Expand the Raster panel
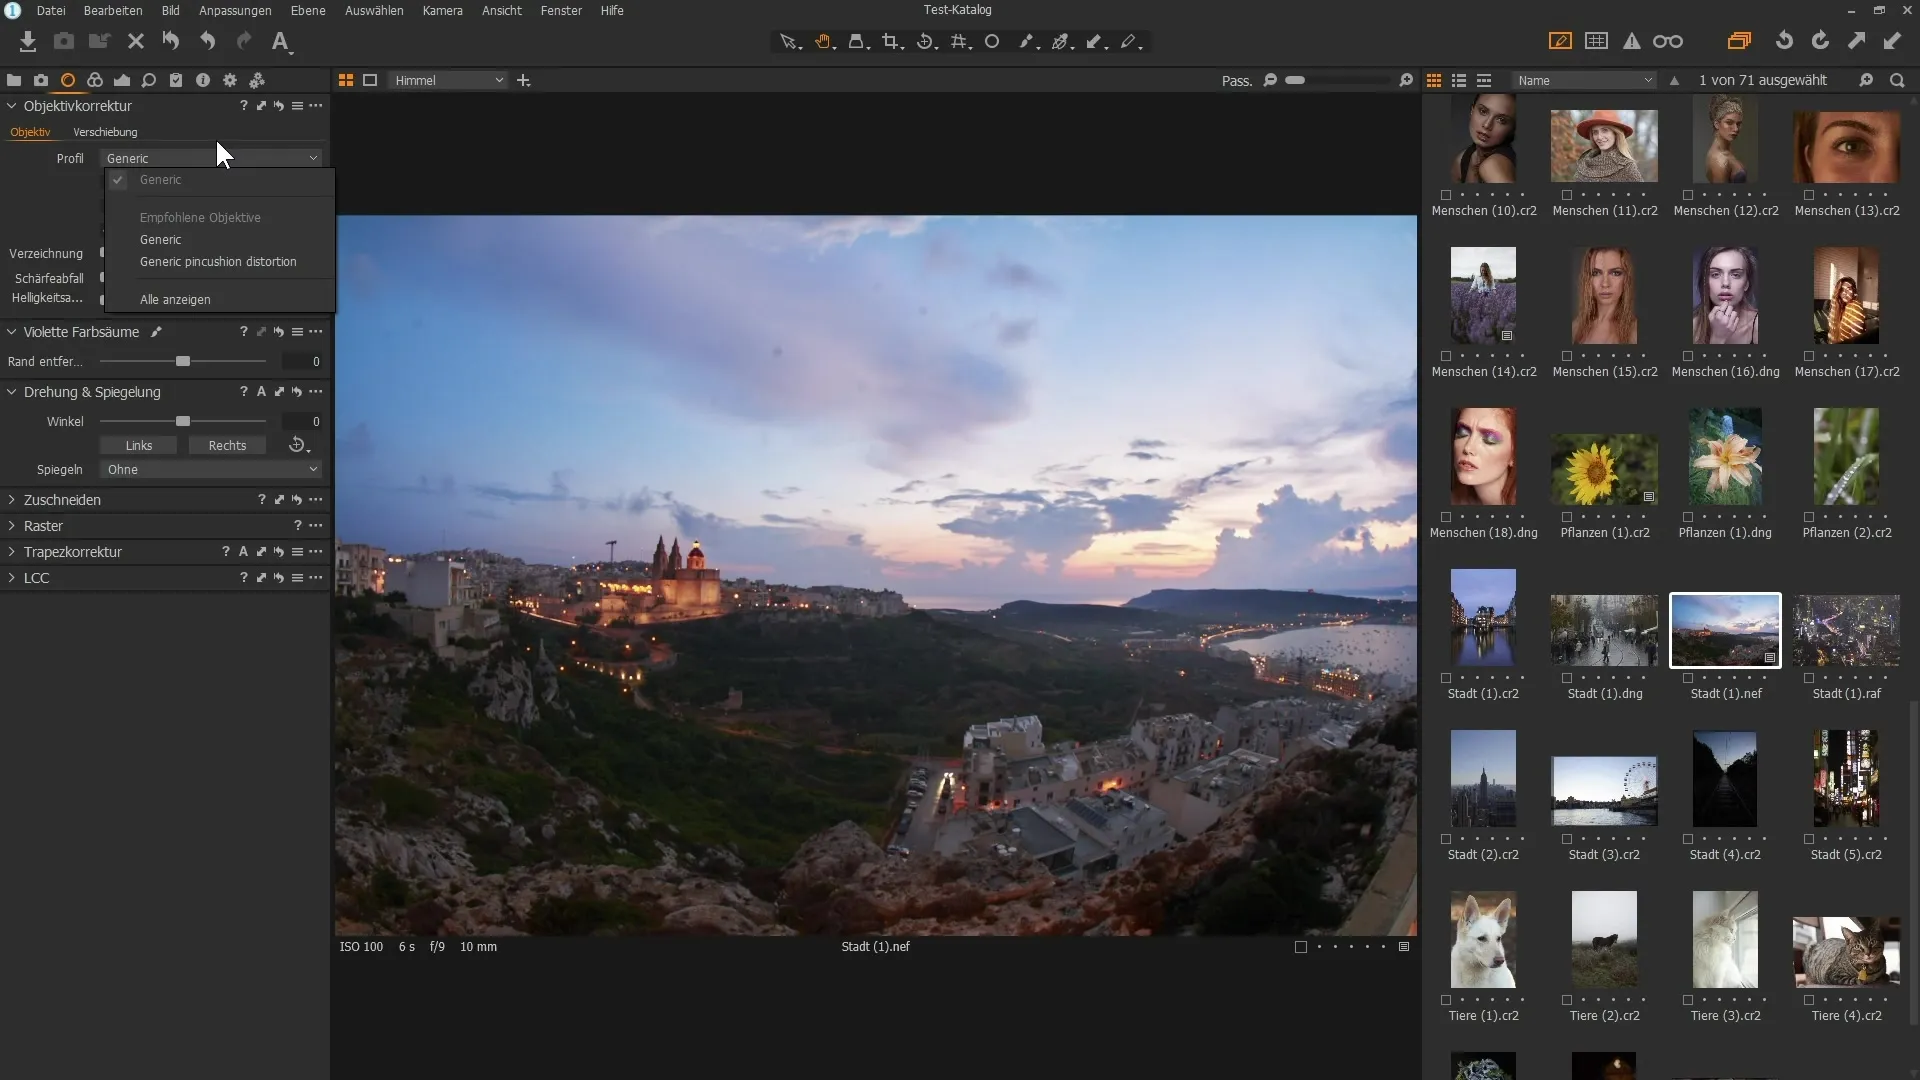 12,526
